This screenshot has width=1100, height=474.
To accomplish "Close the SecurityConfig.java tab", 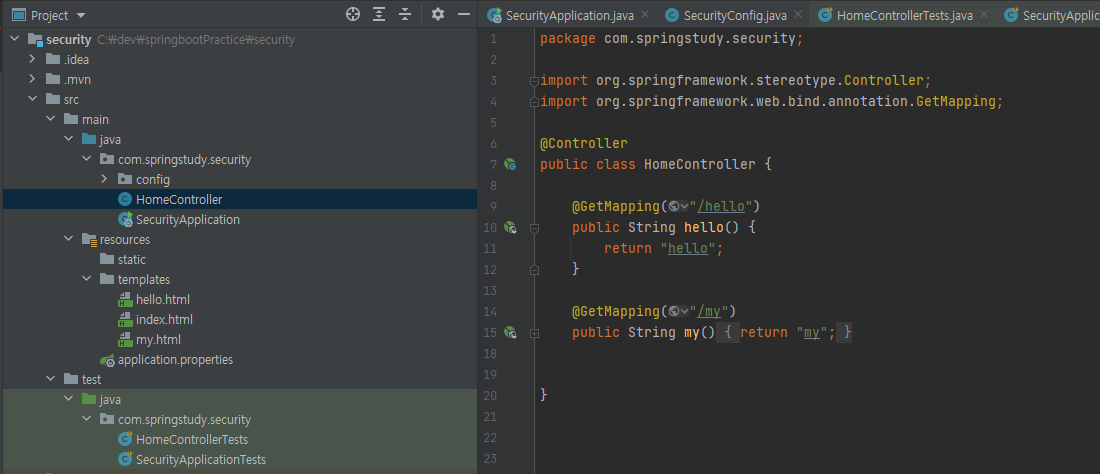I will click(797, 14).
